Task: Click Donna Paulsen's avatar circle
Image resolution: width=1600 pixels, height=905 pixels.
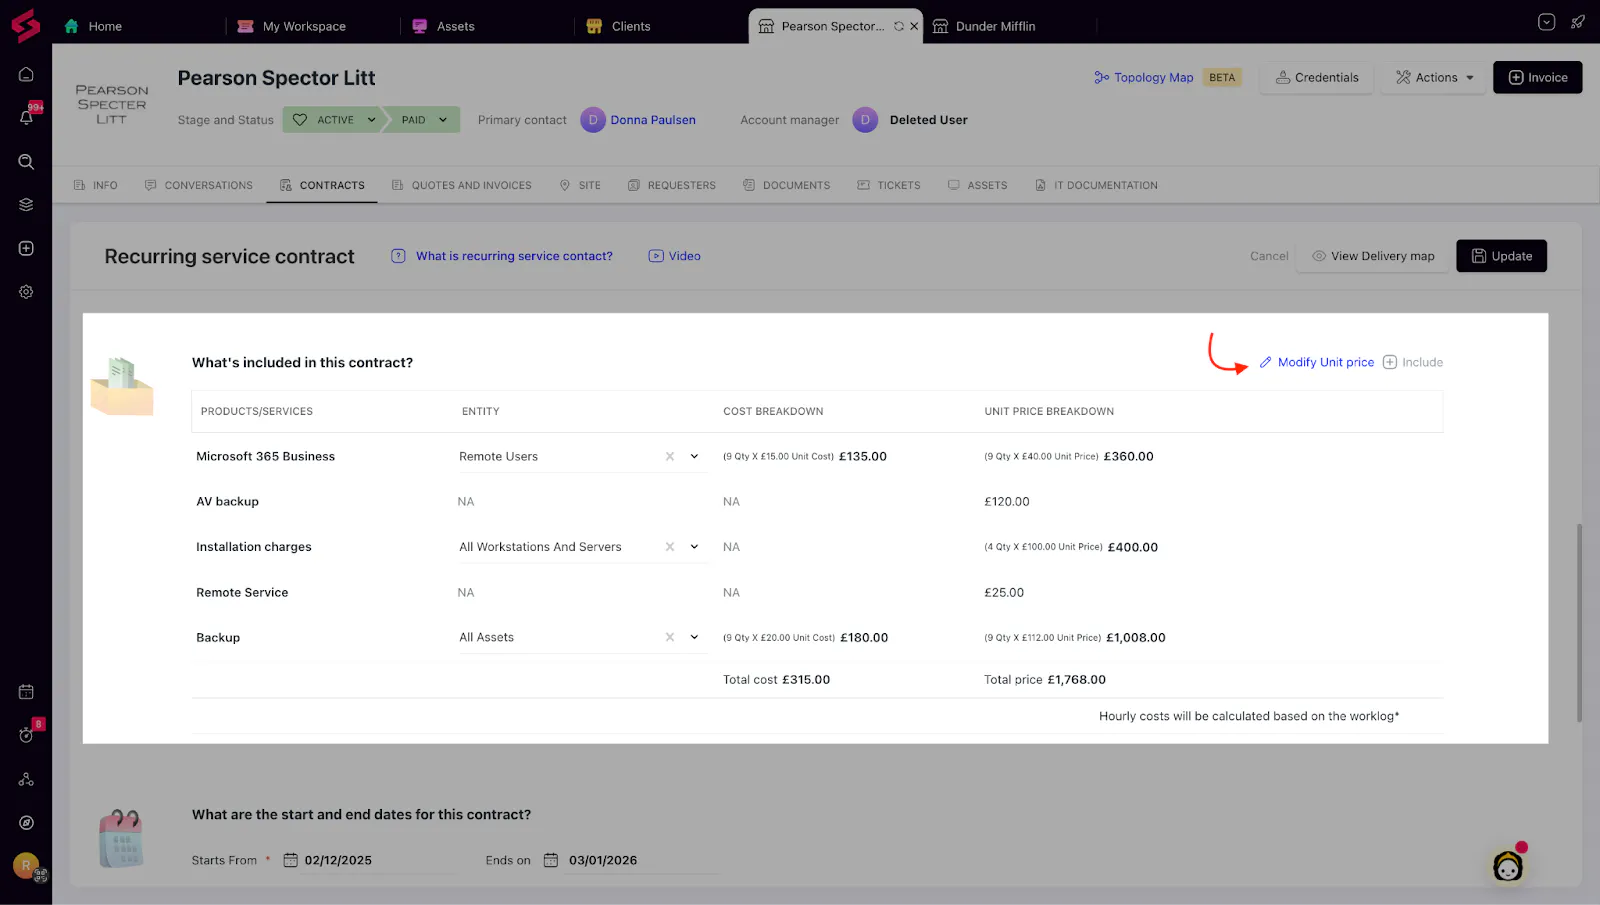Action: 593,120
